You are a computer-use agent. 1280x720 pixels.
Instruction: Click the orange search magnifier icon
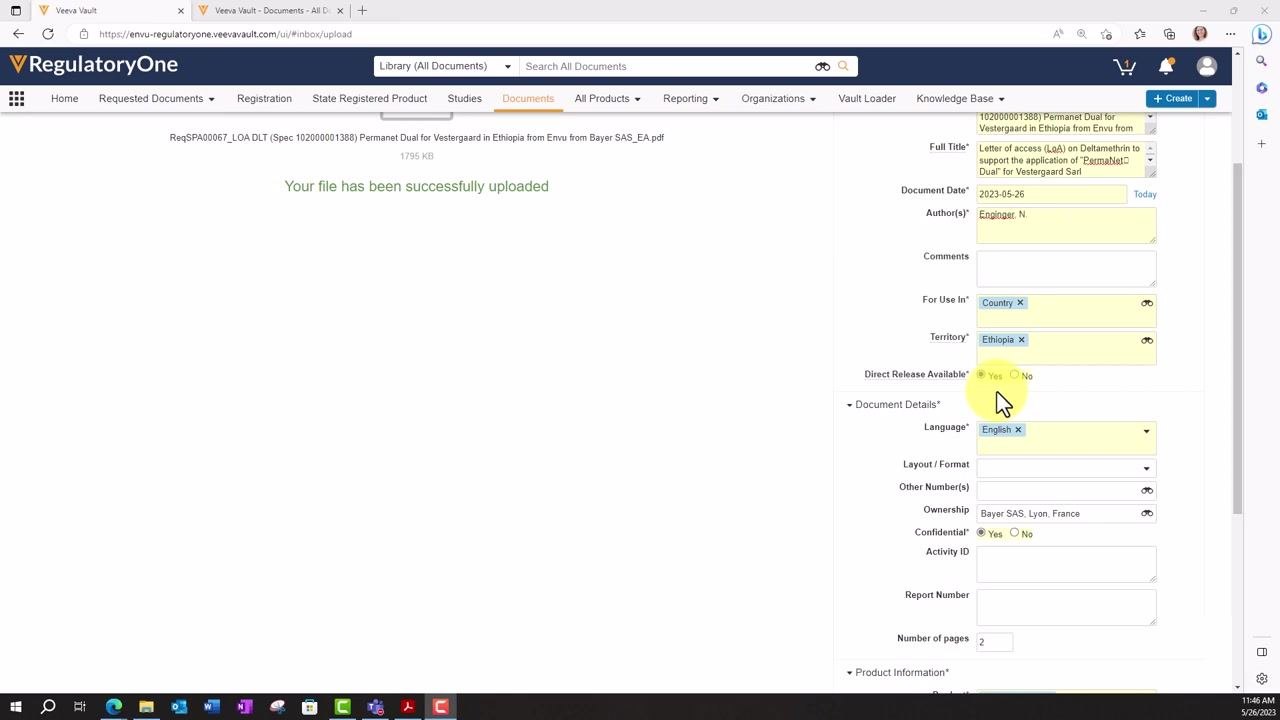(x=843, y=66)
